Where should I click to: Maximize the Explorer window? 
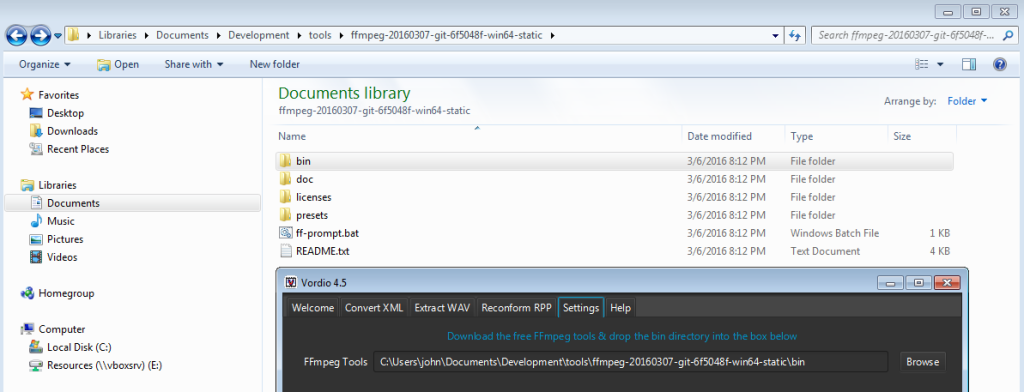point(977,11)
